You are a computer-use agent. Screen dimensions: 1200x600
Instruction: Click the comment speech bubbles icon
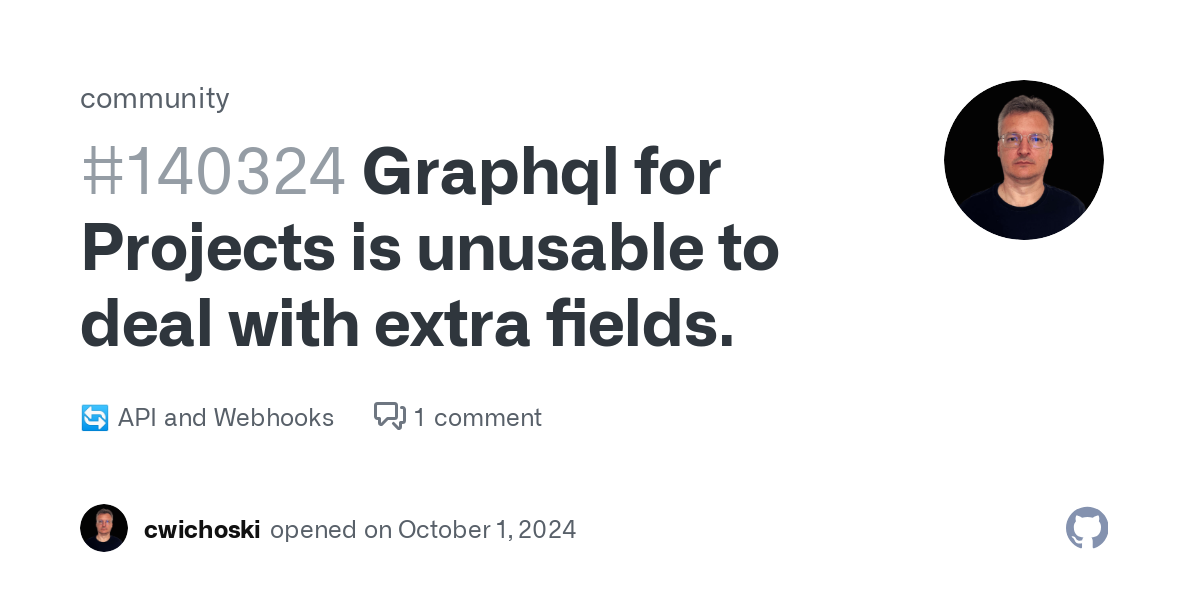click(390, 416)
